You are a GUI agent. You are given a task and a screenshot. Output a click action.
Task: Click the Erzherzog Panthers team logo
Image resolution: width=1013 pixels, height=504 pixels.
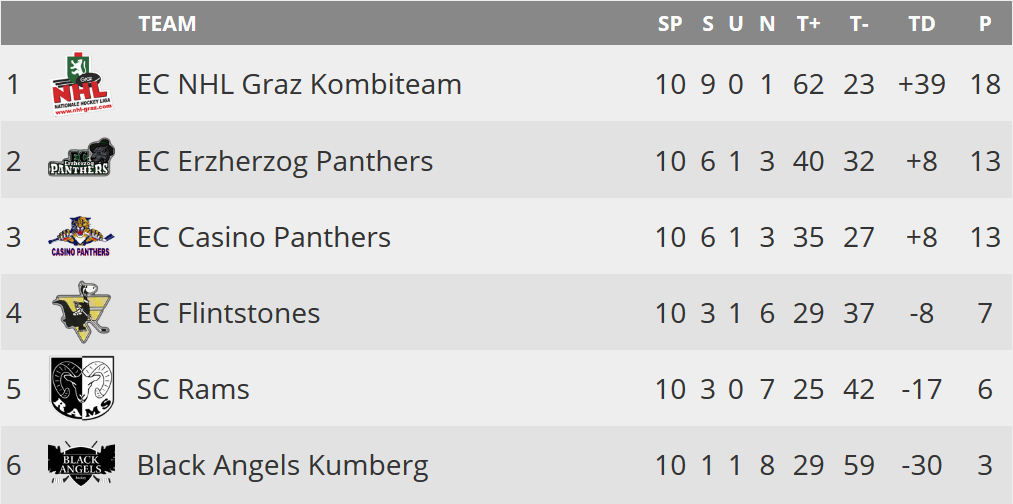click(81, 158)
